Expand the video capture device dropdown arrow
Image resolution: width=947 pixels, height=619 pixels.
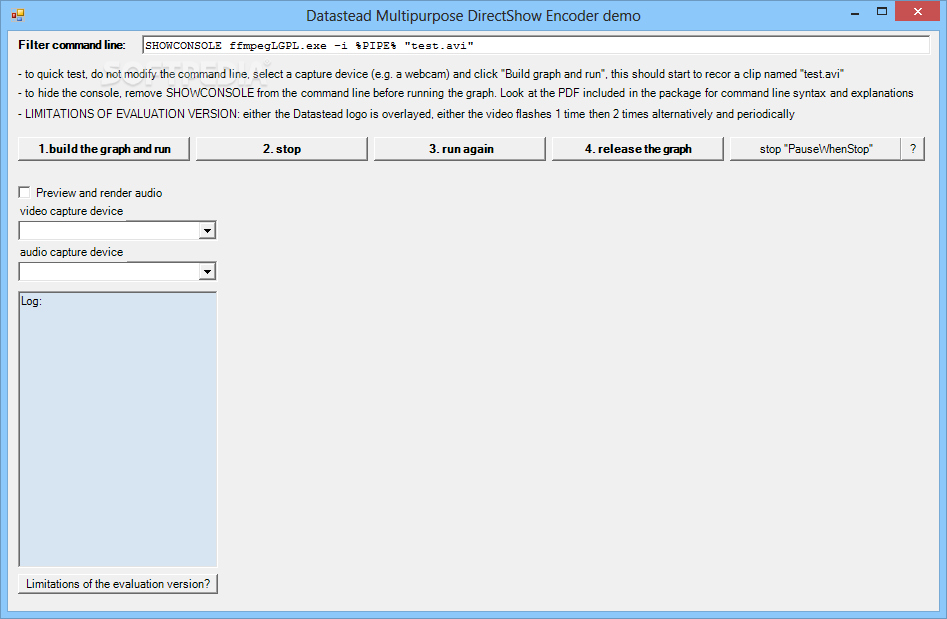coord(207,230)
